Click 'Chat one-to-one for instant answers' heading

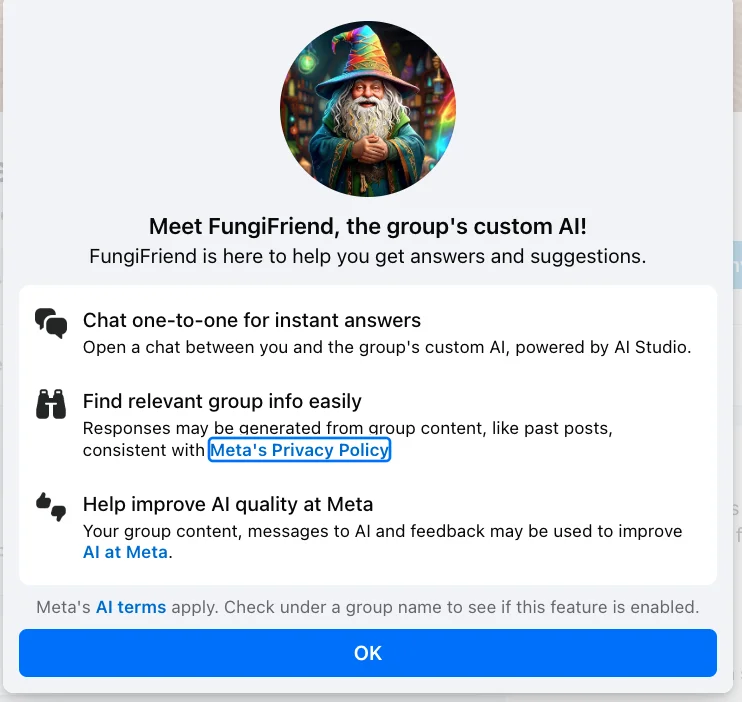click(252, 320)
